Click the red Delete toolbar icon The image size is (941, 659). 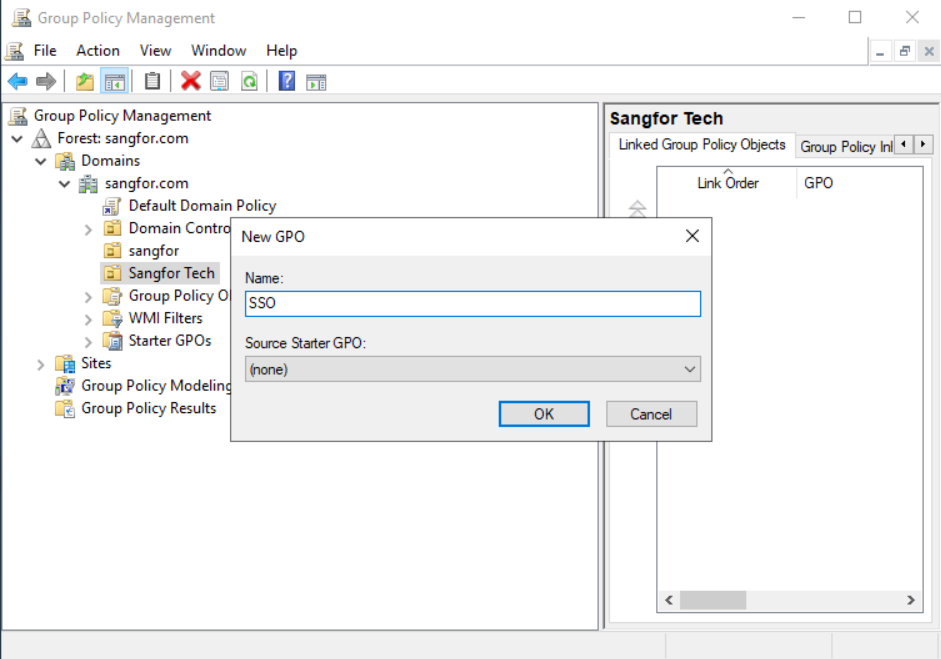pyautogui.click(x=190, y=81)
